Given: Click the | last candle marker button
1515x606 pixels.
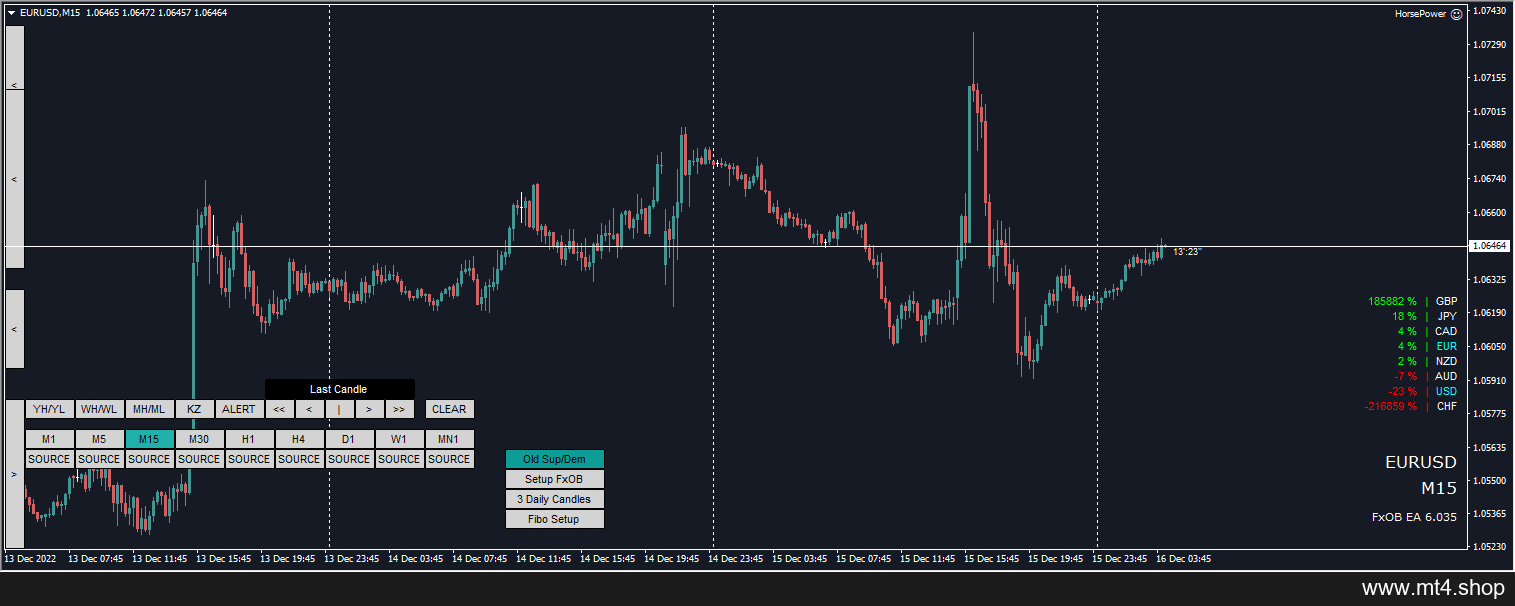Looking at the screenshot, I should click(x=340, y=409).
